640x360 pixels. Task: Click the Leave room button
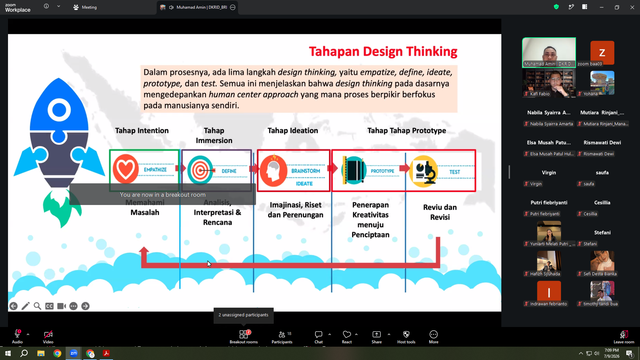click(624, 336)
